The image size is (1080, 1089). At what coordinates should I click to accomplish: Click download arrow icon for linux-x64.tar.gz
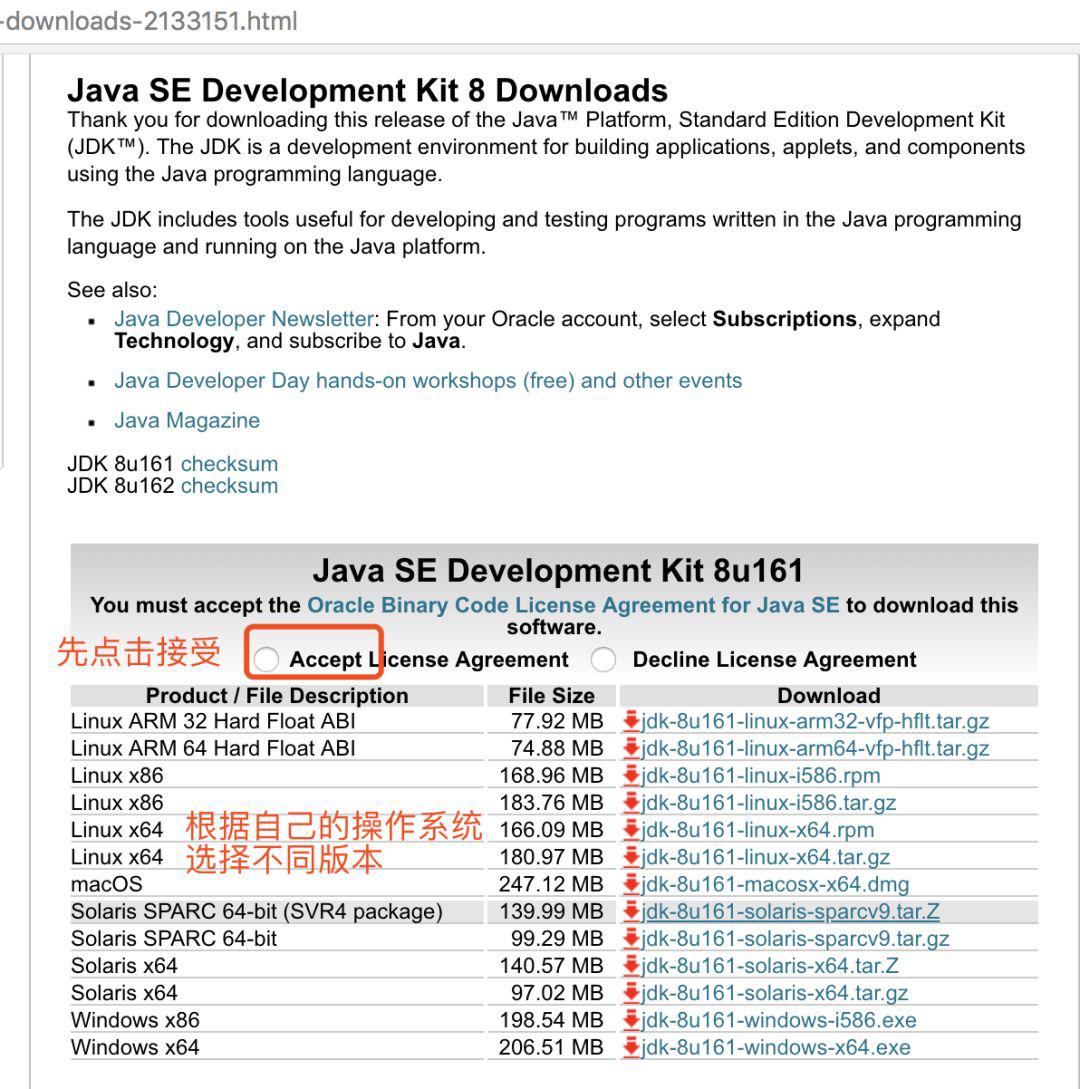point(631,856)
